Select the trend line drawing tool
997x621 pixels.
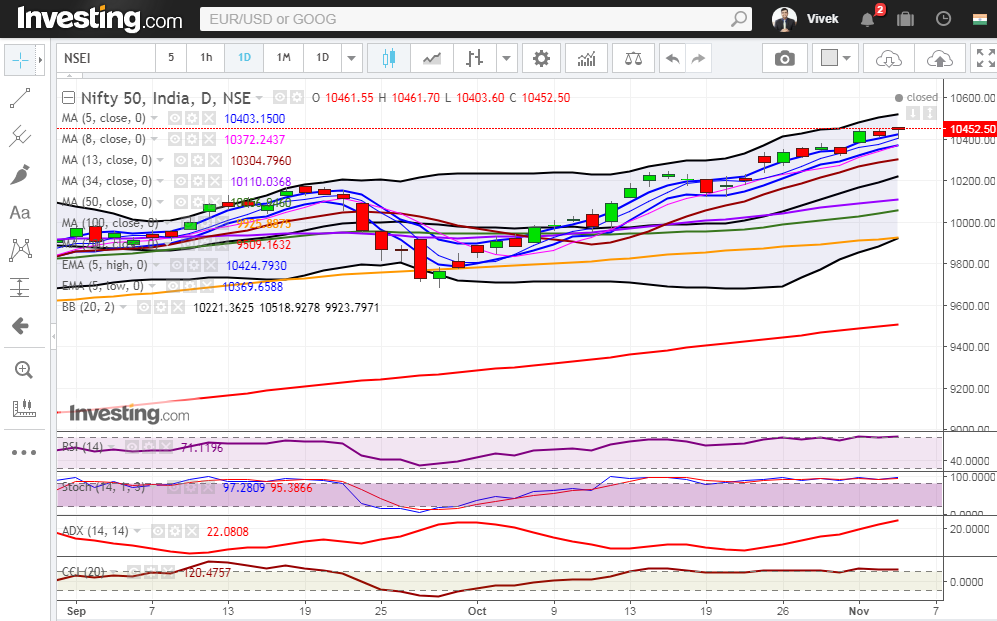(x=20, y=99)
